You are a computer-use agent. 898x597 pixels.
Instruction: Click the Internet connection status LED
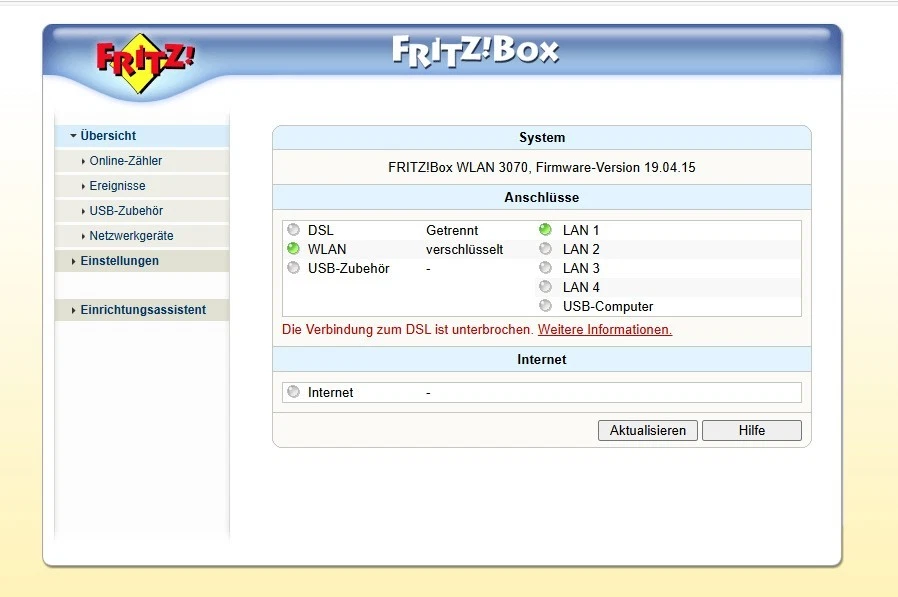[x=294, y=392]
